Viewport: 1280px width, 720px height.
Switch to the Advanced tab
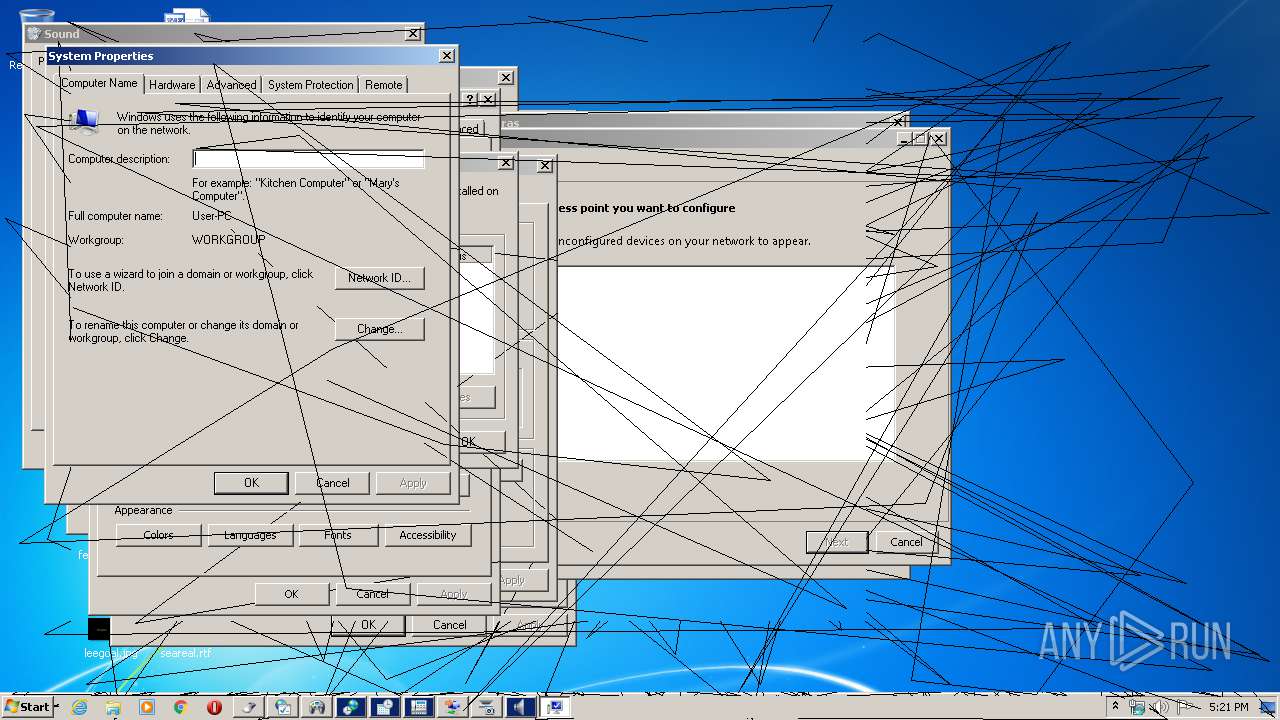pyautogui.click(x=232, y=85)
